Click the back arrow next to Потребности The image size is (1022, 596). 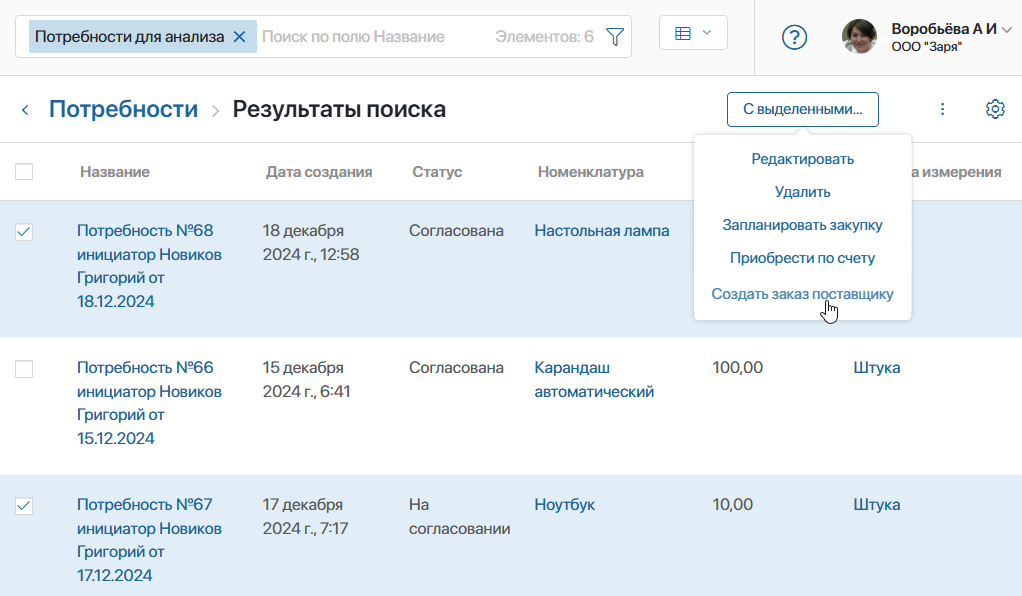[25, 110]
